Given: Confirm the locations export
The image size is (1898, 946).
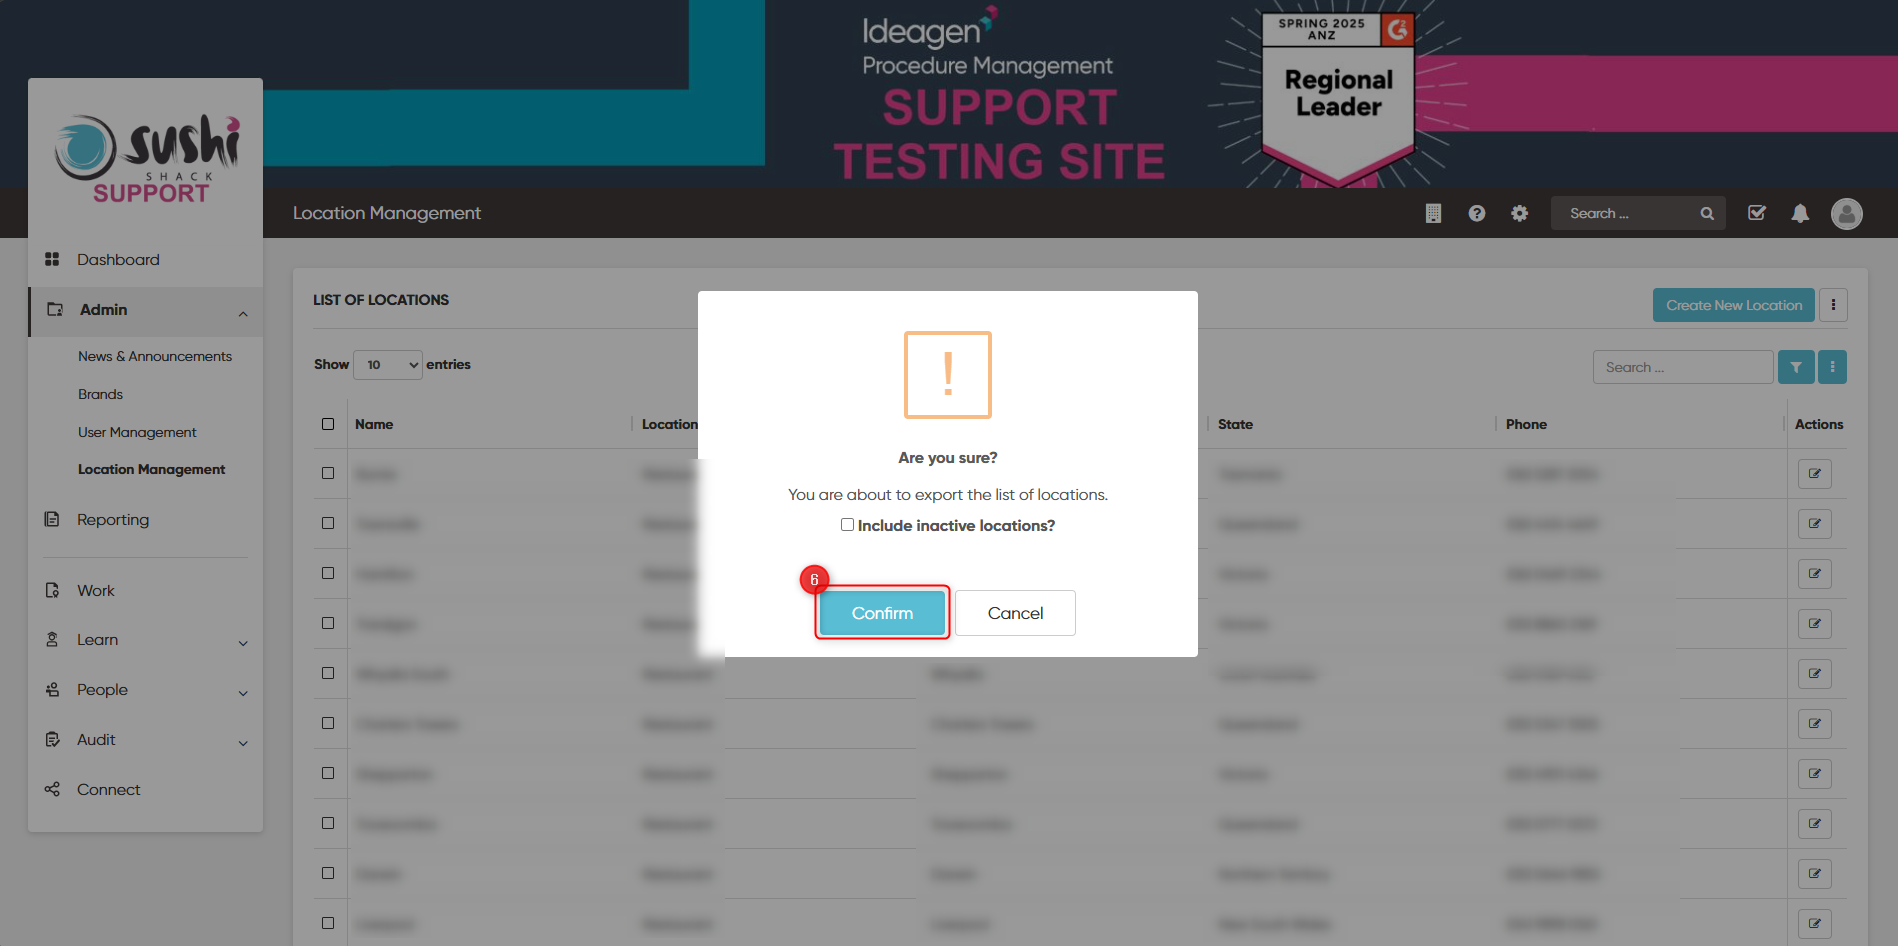Looking at the screenshot, I should (x=882, y=613).
